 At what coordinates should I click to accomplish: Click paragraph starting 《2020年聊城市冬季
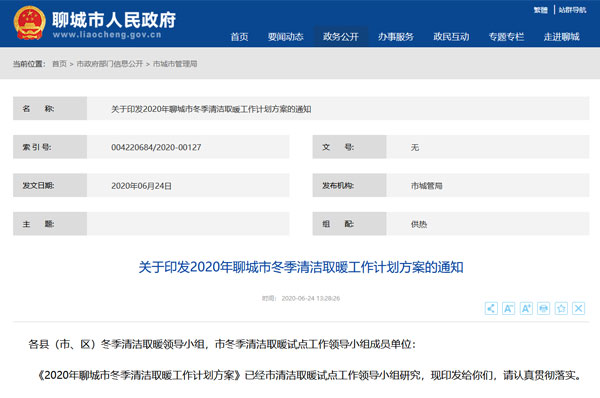pyautogui.click(x=309, y=375)
